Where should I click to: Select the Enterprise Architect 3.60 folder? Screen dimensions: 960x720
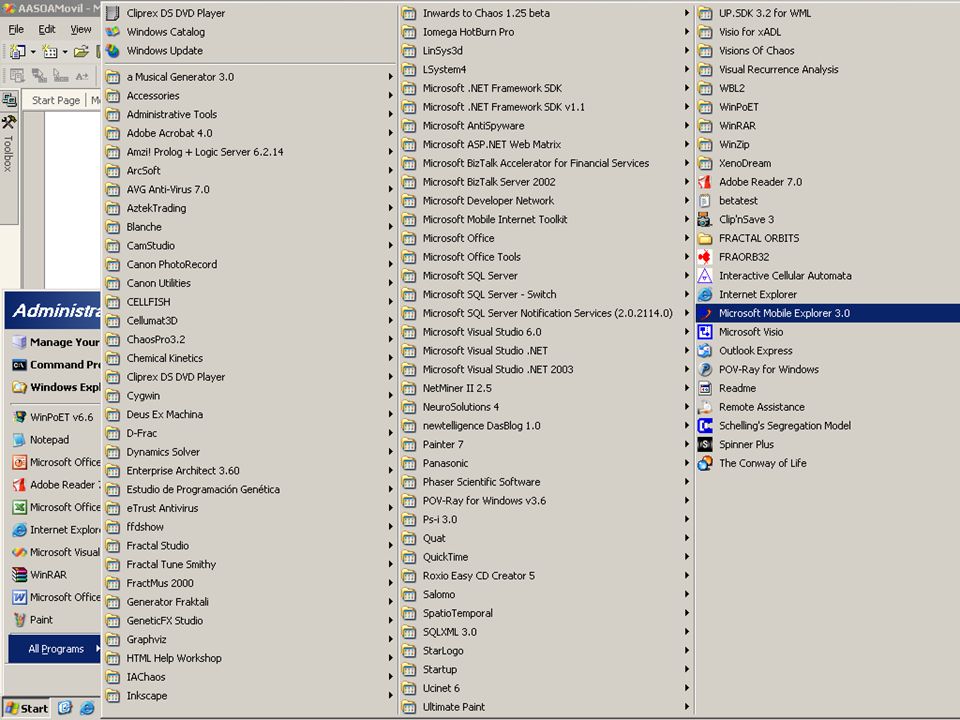pyautogui.click(x=249, y=471)
